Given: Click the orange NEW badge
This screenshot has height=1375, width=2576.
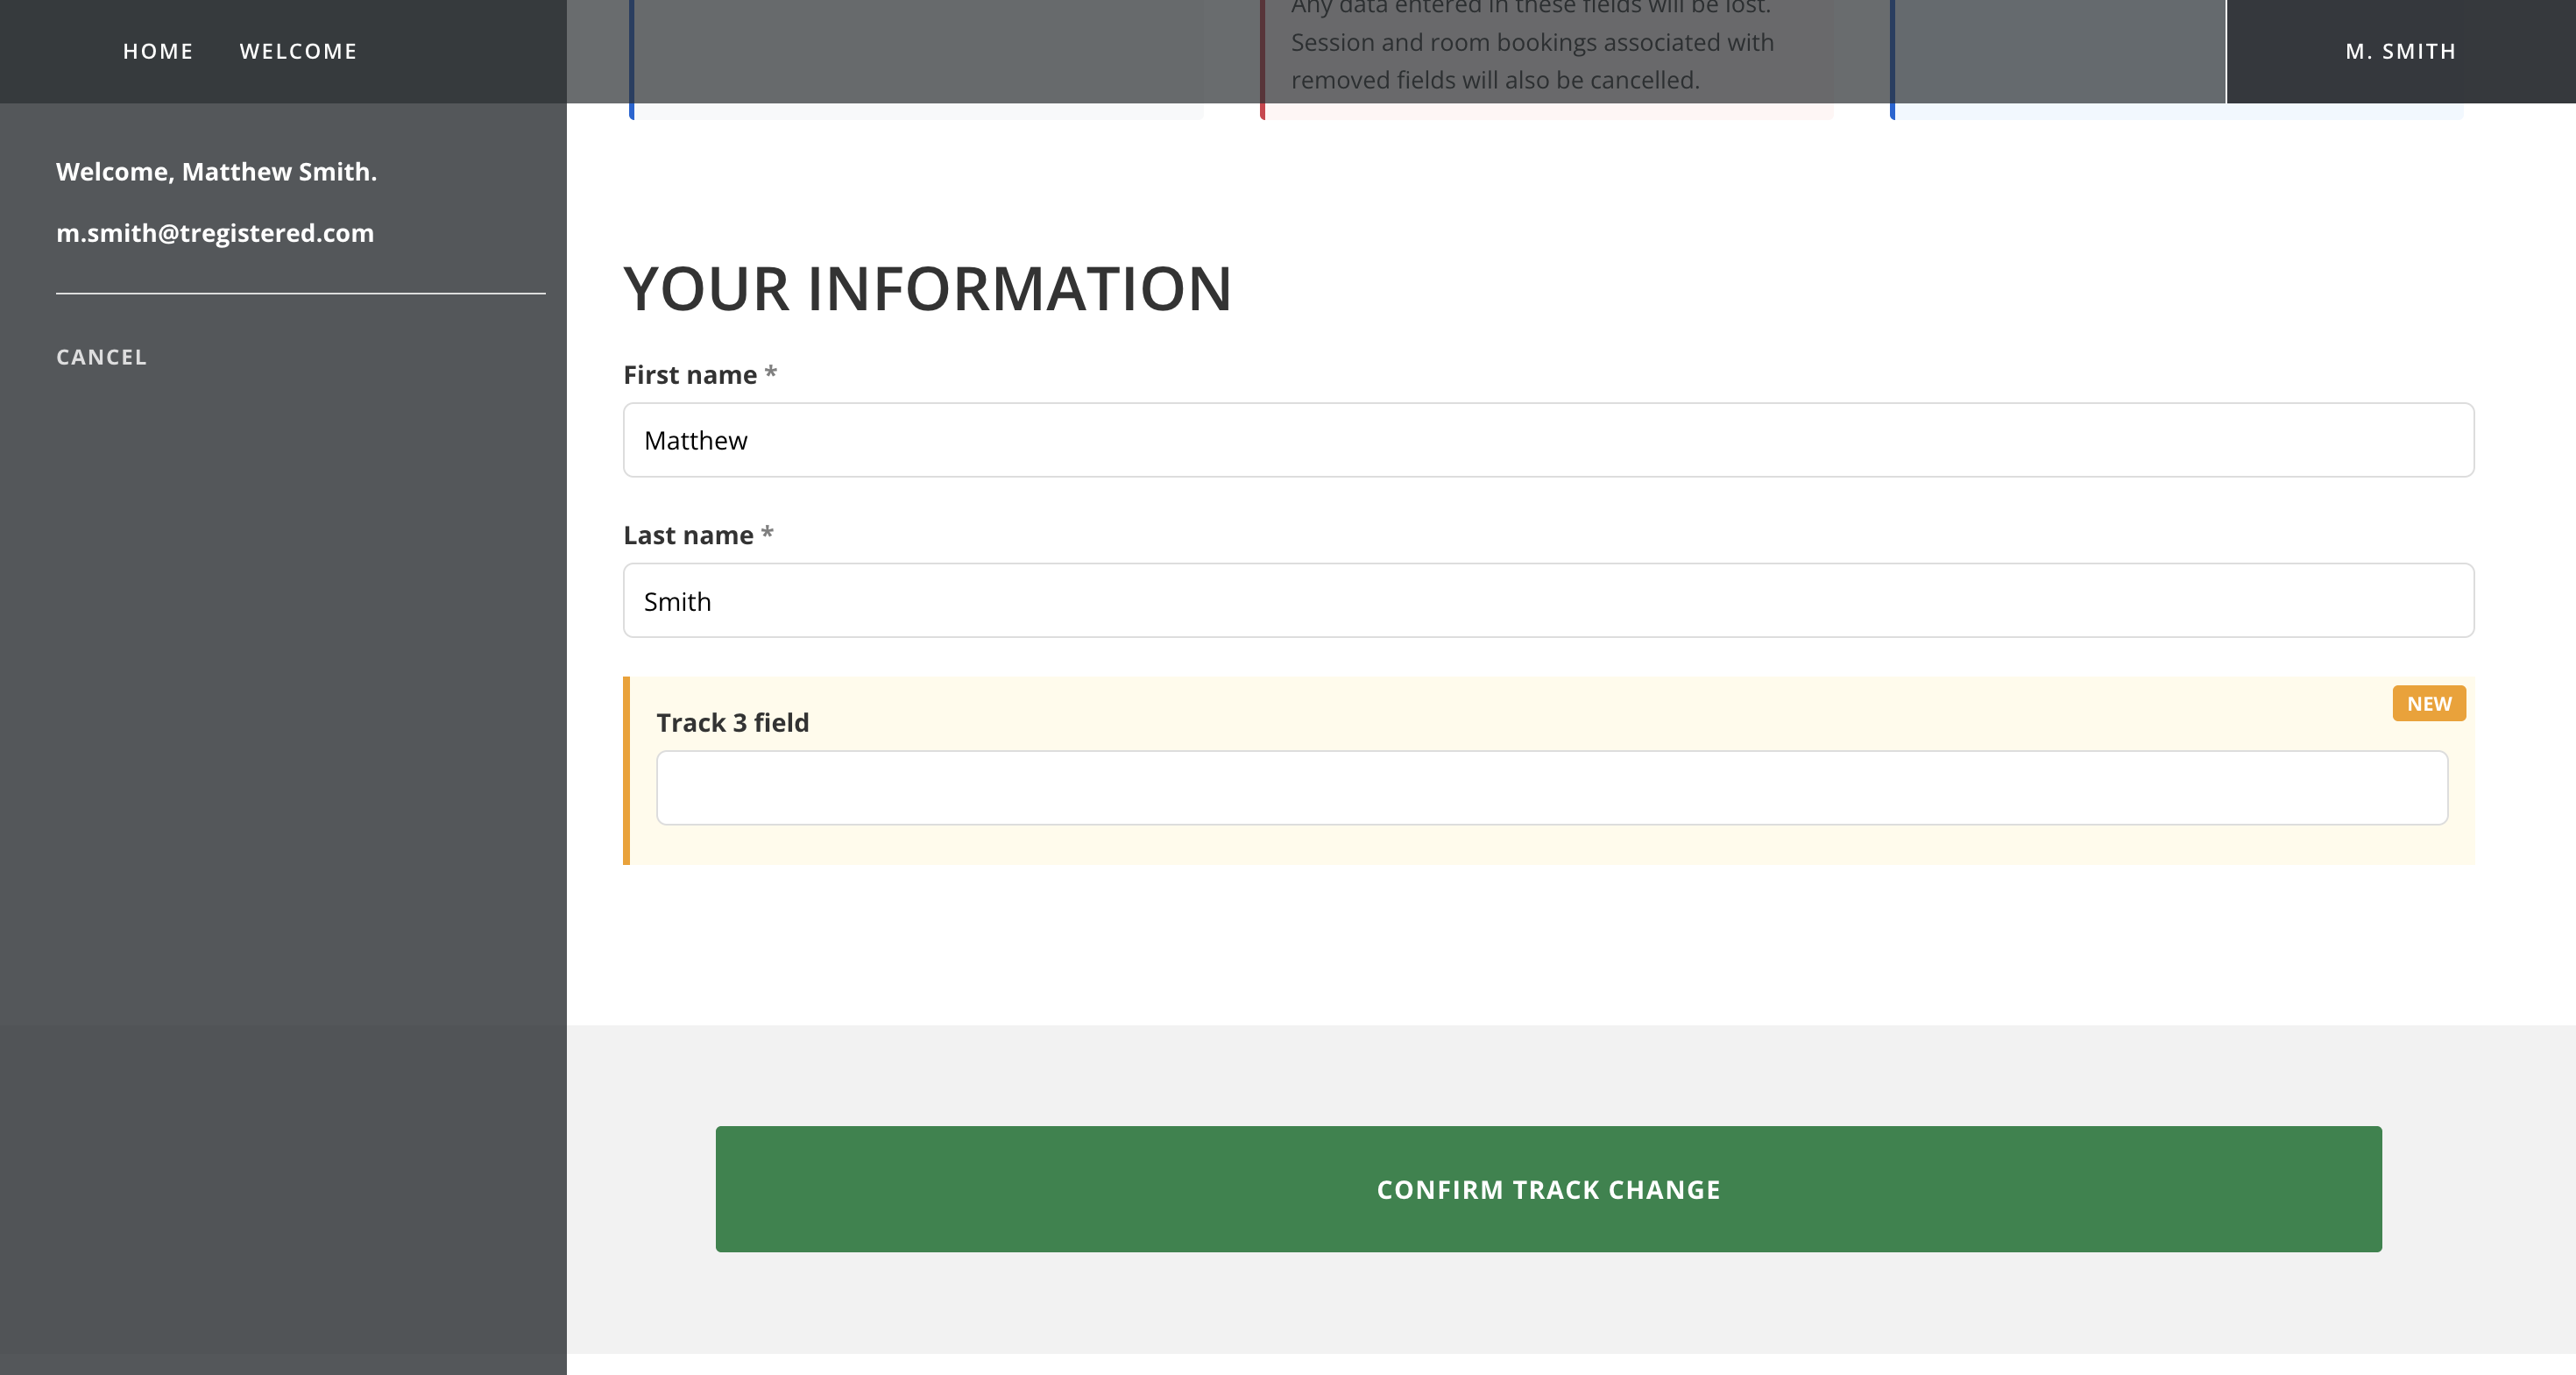Looking at the screenshot, I should pos(2428,704).
